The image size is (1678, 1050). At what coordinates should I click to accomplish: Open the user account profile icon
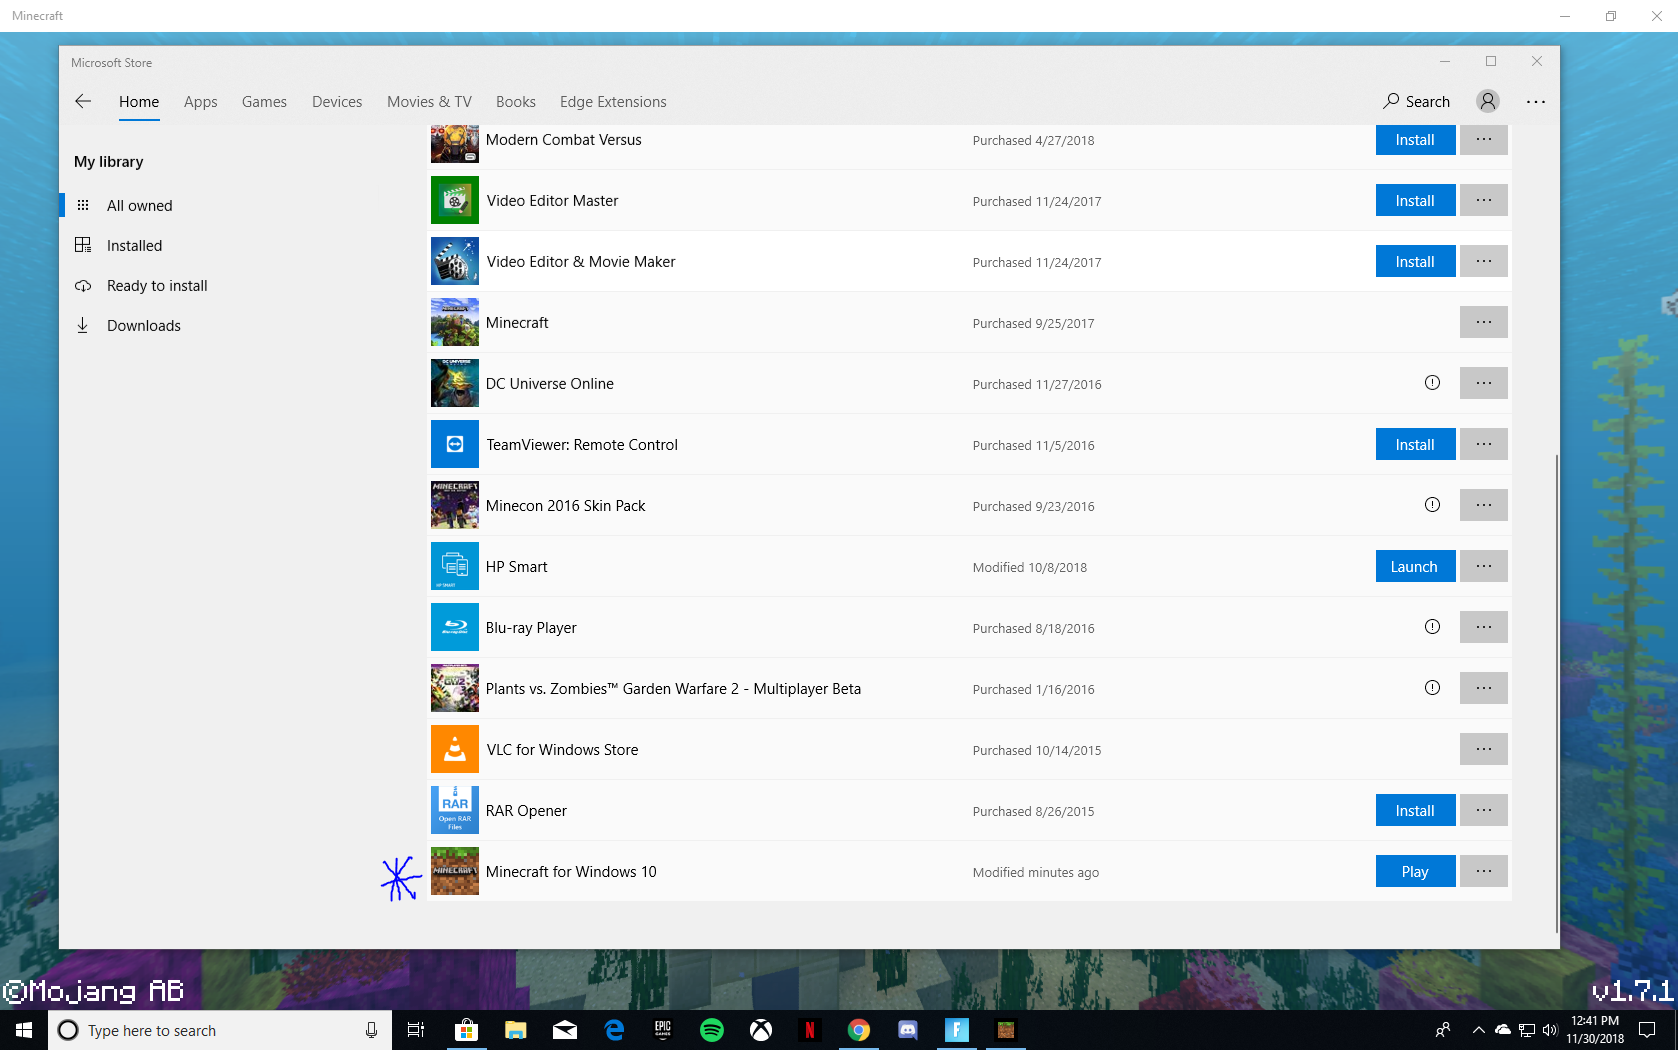pos(1487,101)
